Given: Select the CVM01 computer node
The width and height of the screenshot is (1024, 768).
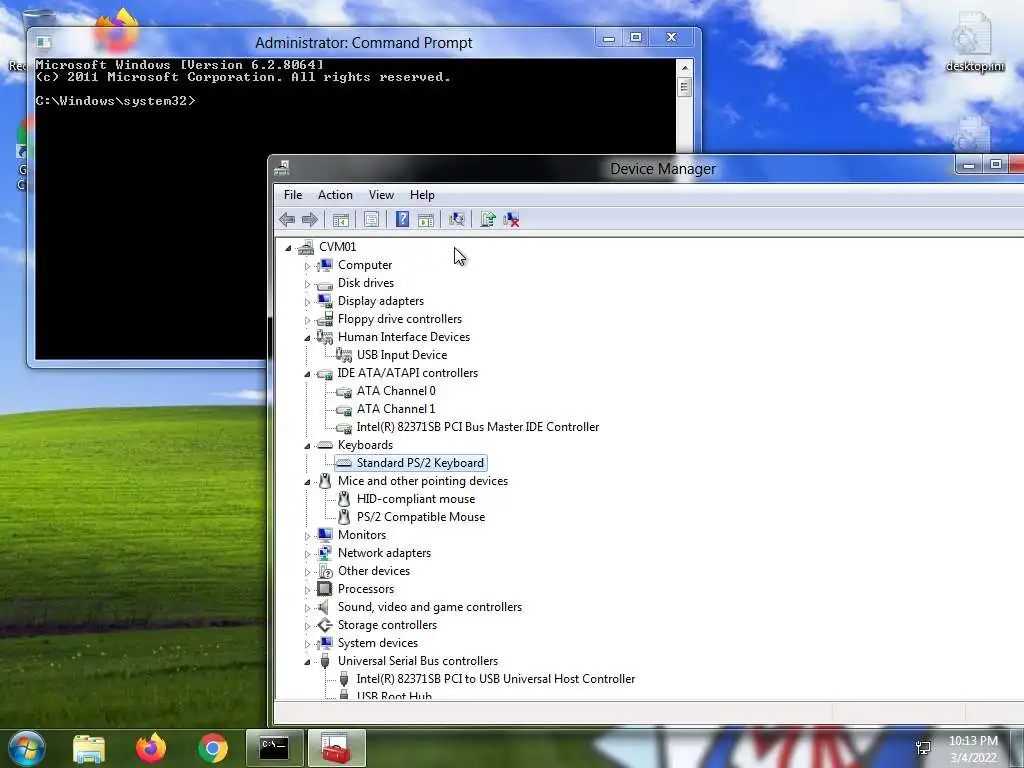Looking at the screenshot, I should pos(337,246).
